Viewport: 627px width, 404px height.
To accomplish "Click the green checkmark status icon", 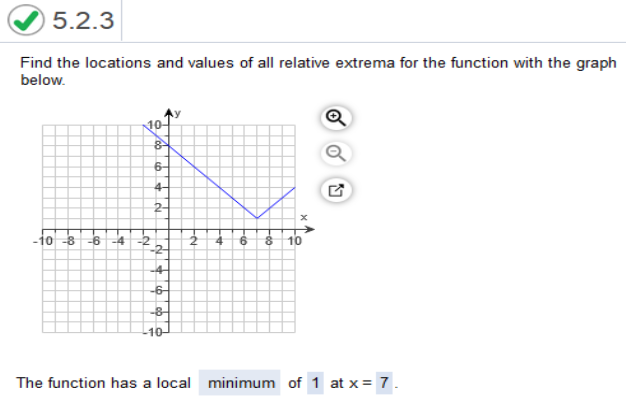I will click(x=26, y=20).
